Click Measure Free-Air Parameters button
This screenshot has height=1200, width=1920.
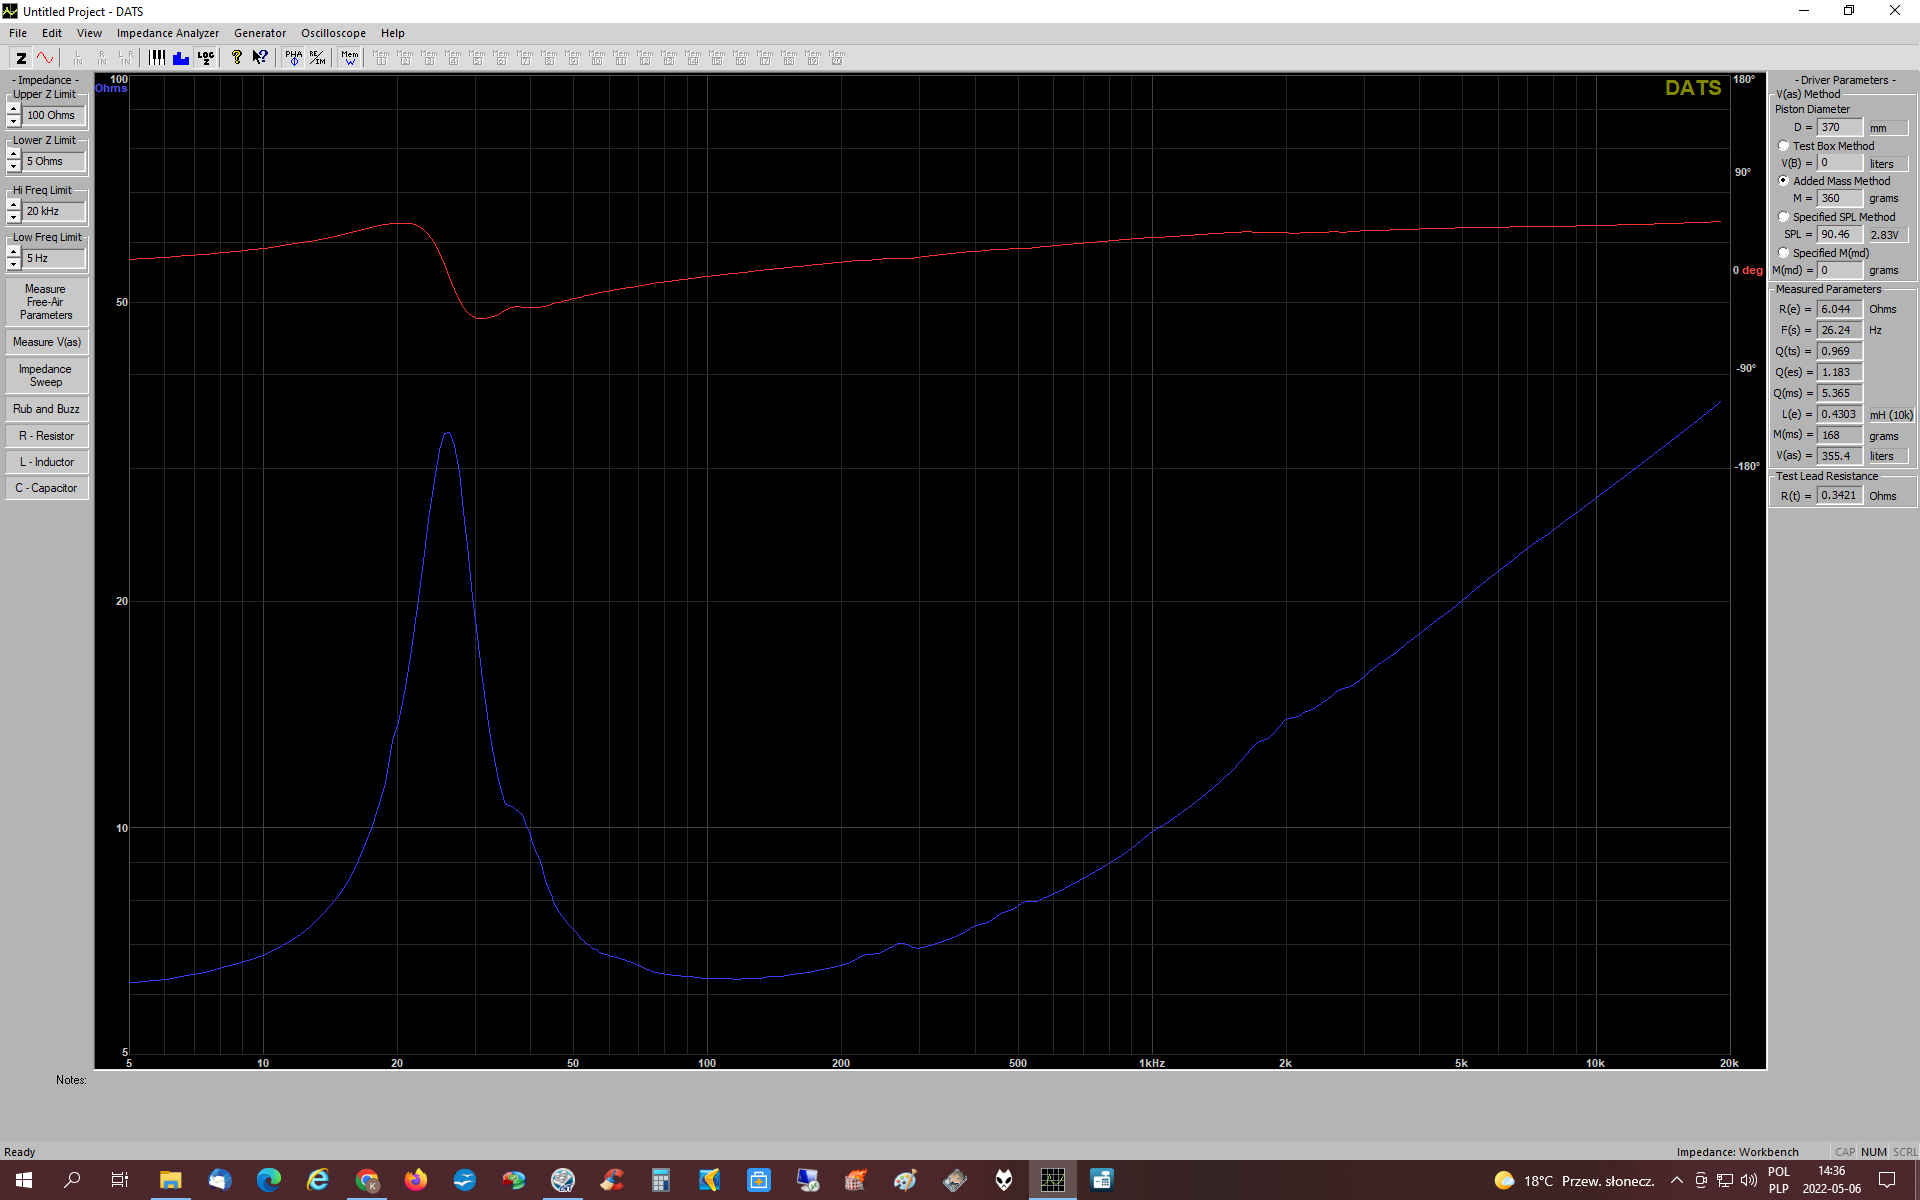click(46, 302)
